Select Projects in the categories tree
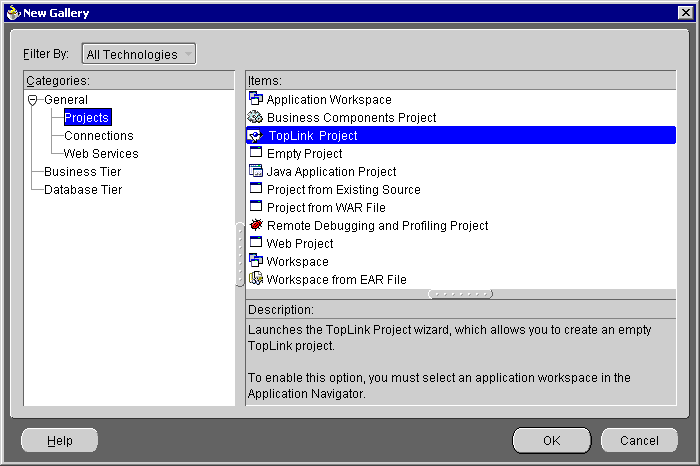Screen dimensions: 700x466 pos(87,117)
